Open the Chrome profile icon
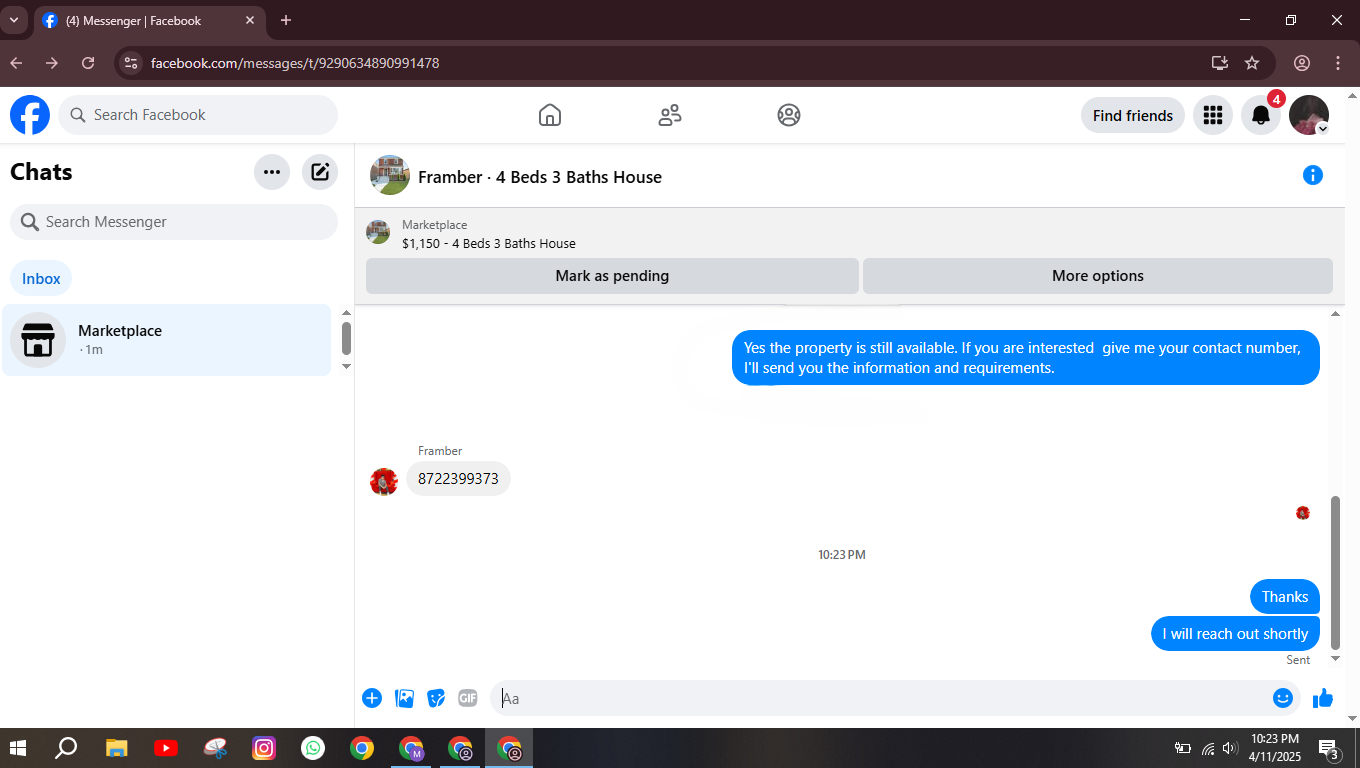Screen dimensions: 1360x768 [1302, 63]
